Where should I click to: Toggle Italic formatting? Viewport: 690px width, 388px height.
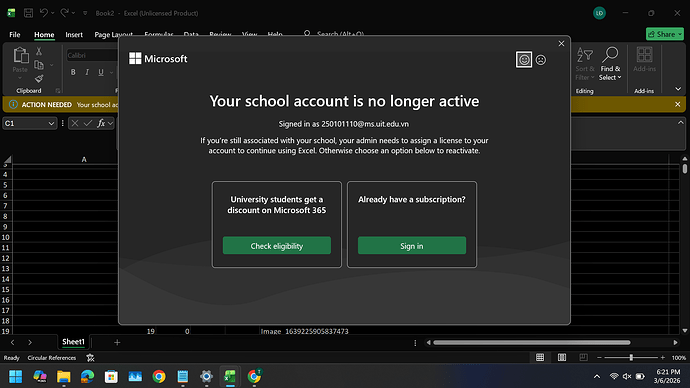click(87, 72)
